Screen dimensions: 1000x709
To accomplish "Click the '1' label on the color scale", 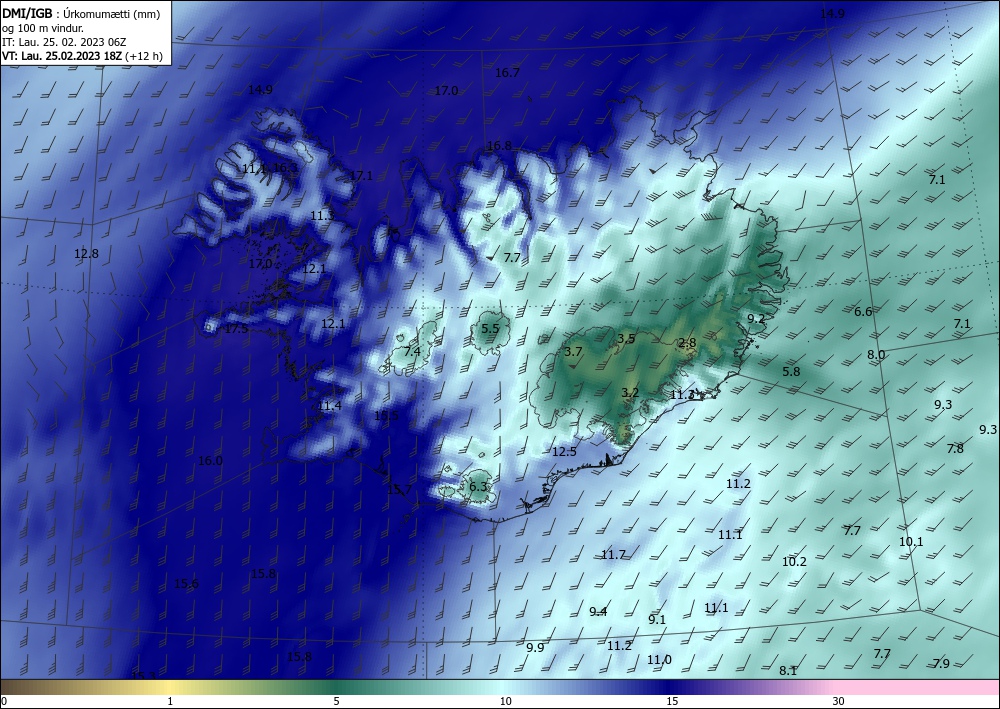I will click(170, 701).
